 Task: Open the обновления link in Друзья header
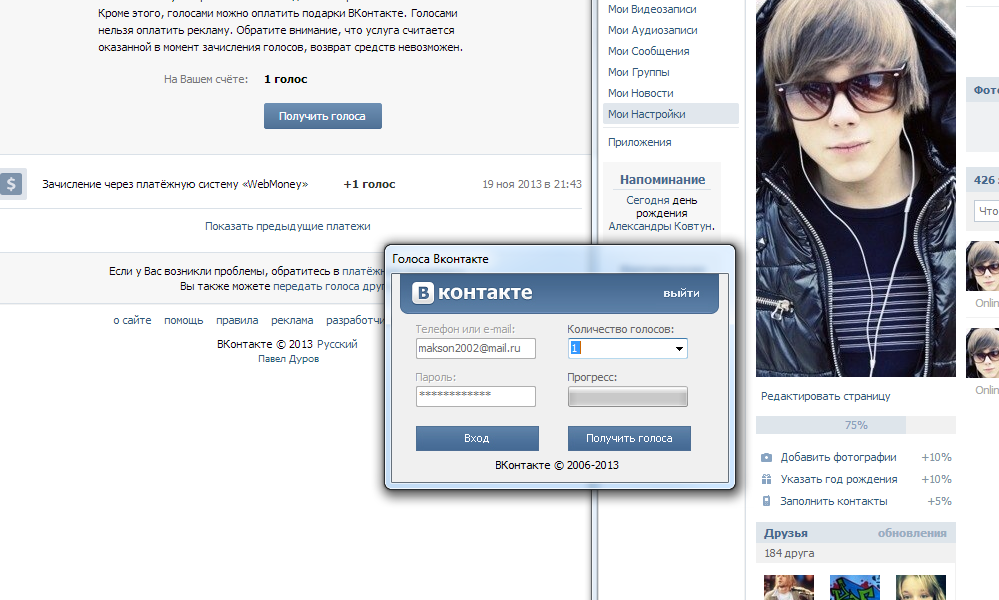click(912, 533)
